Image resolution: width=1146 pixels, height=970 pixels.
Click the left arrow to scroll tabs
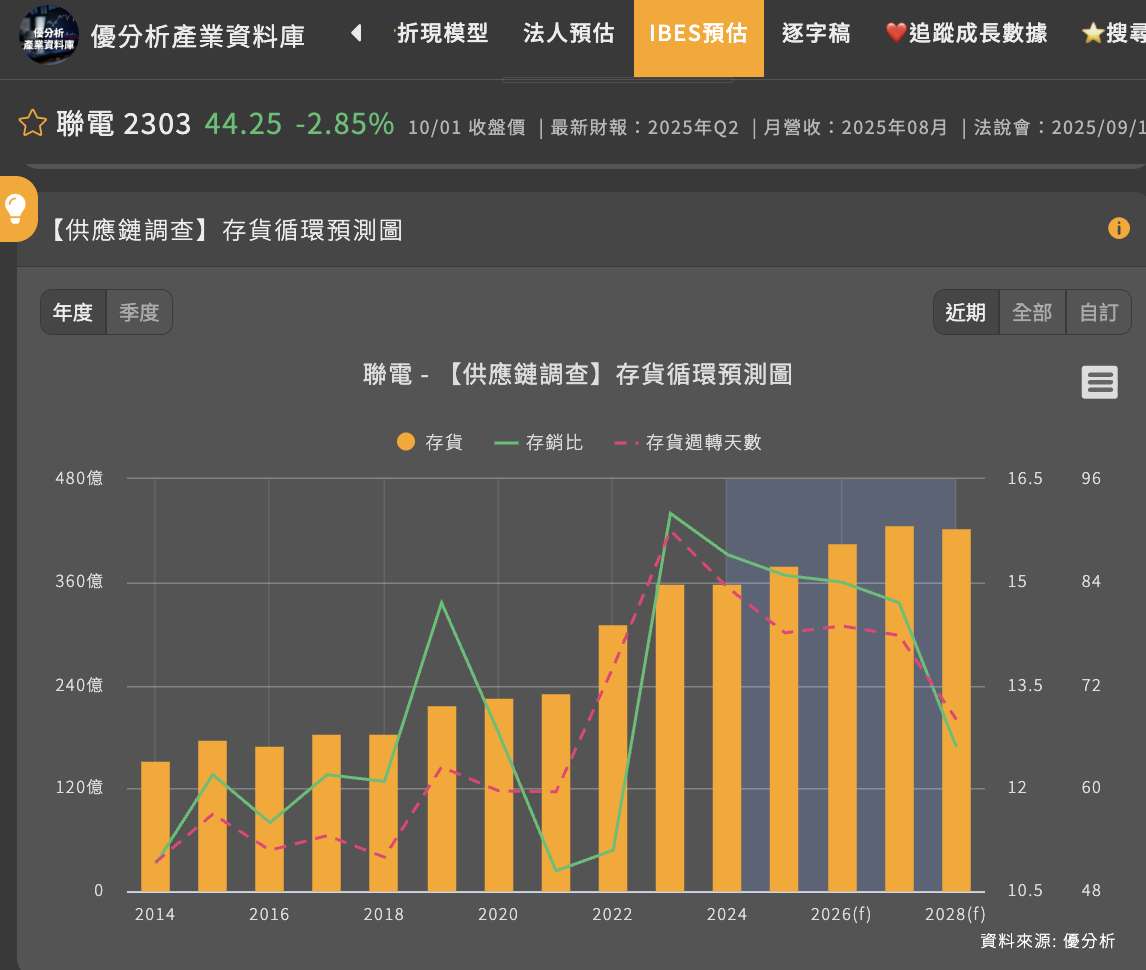coord(356,34)
